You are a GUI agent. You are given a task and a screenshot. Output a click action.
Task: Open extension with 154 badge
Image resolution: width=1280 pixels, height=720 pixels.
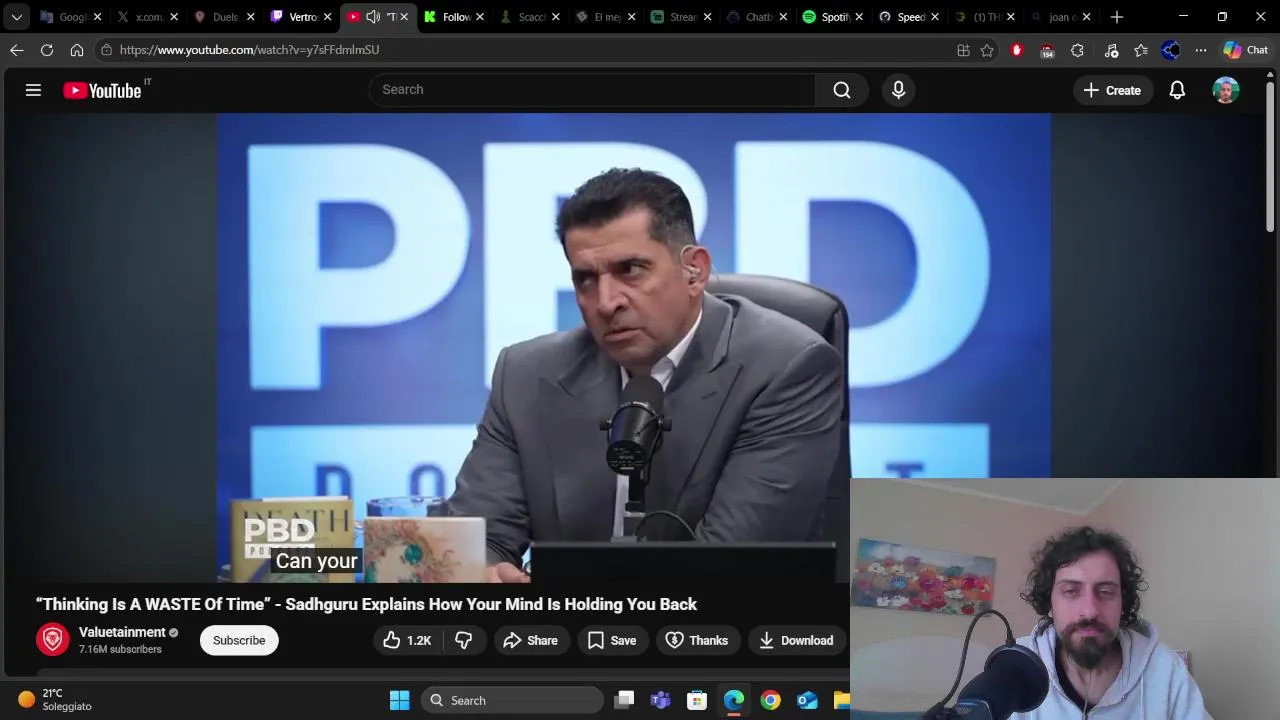coord(1047,50)
